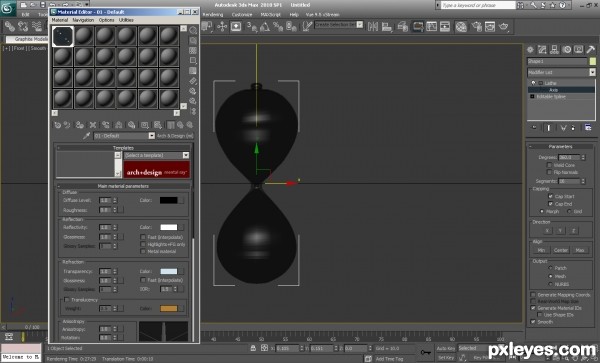Click the teapot Render icon in toolbar
Screen dimensions: 600x363
(x=504, y=26)
